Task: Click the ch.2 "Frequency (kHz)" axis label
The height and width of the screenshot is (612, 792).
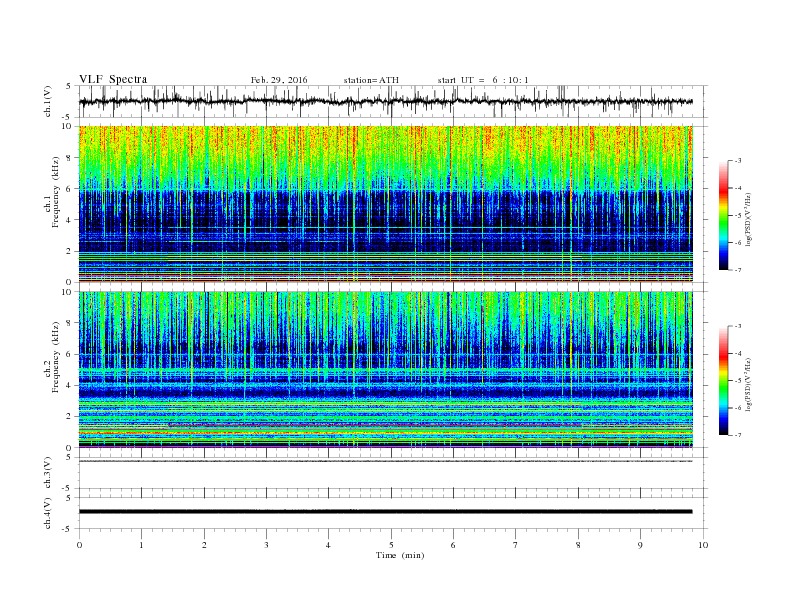Action: tap(56, 356)
